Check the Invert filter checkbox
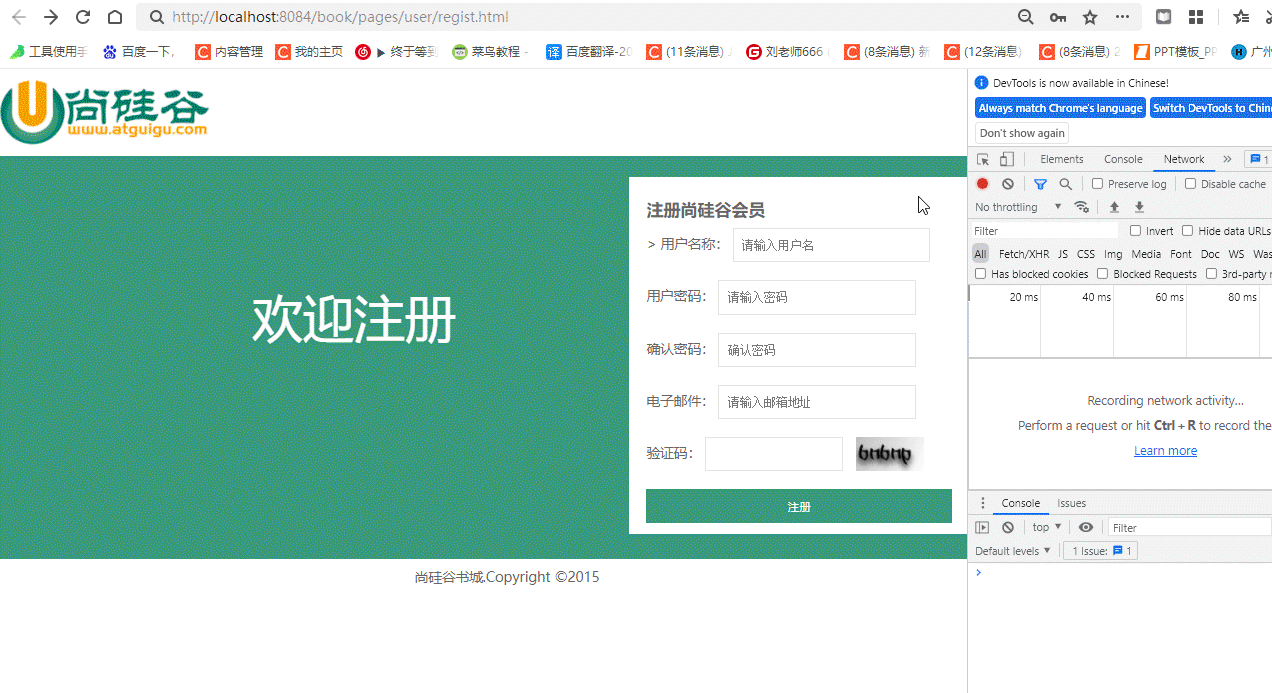The image size is (1272, 693). point(1135,231)
